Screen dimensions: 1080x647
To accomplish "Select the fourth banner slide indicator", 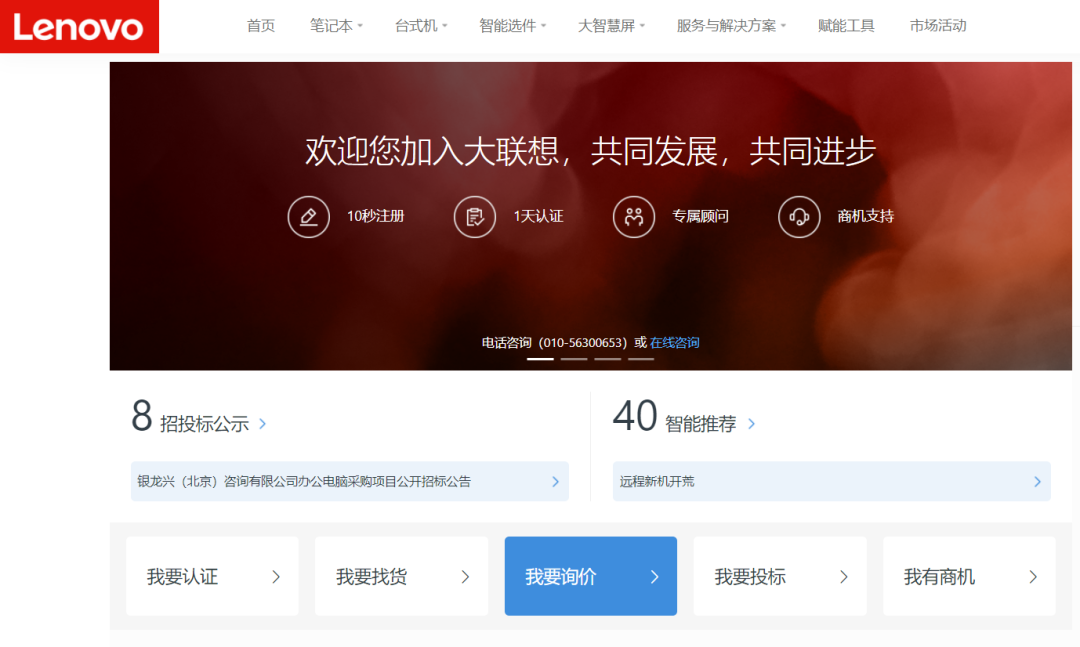I will click(x=641, y=359).
